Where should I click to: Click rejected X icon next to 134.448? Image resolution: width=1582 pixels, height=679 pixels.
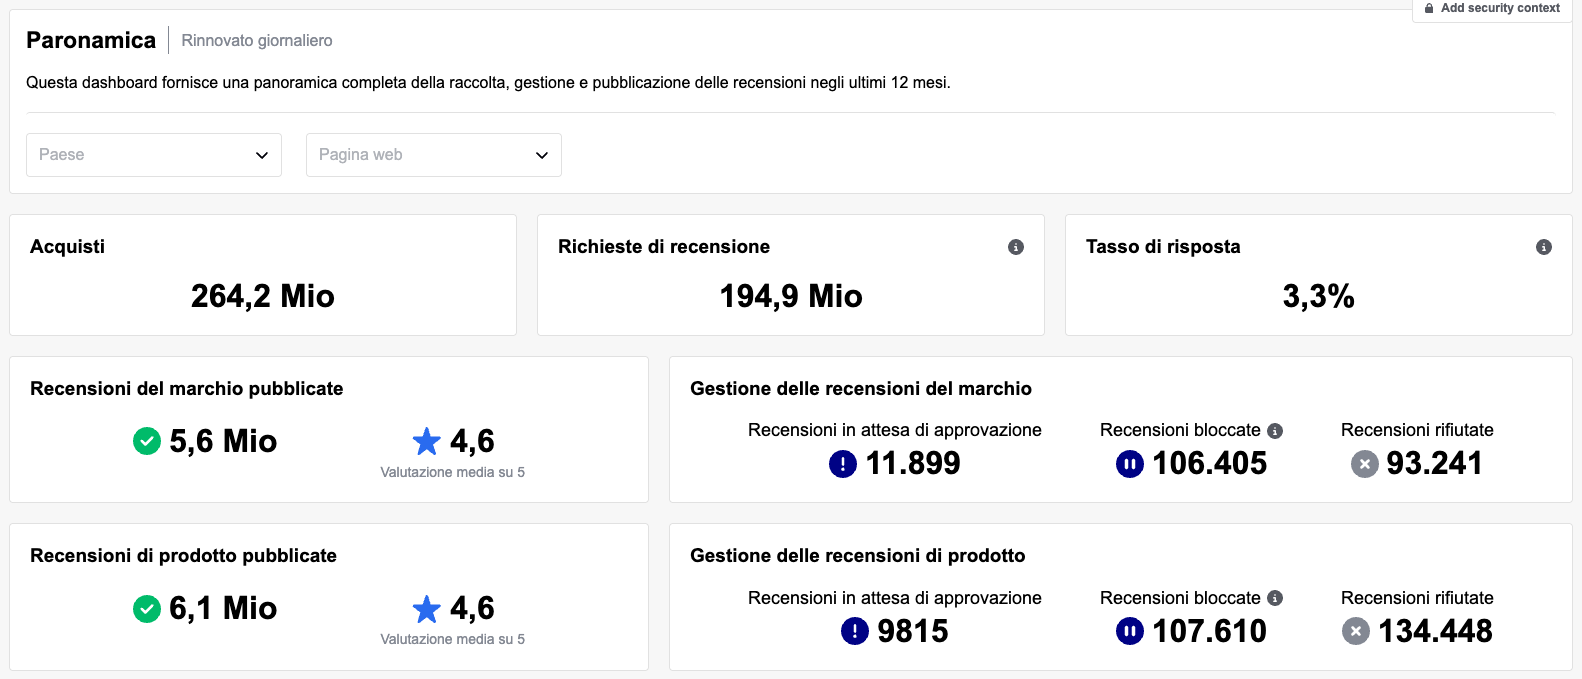click(x=1356, y=631)
